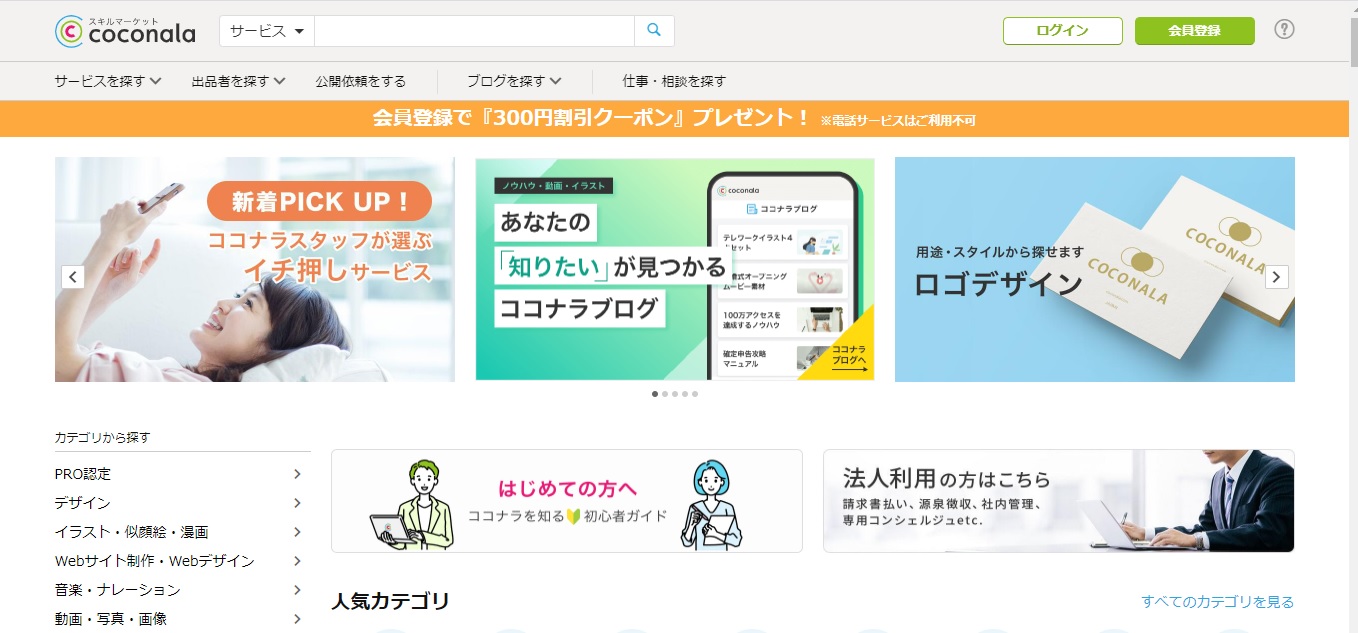Open the ロゴデザイン banner

point(1095,269)
